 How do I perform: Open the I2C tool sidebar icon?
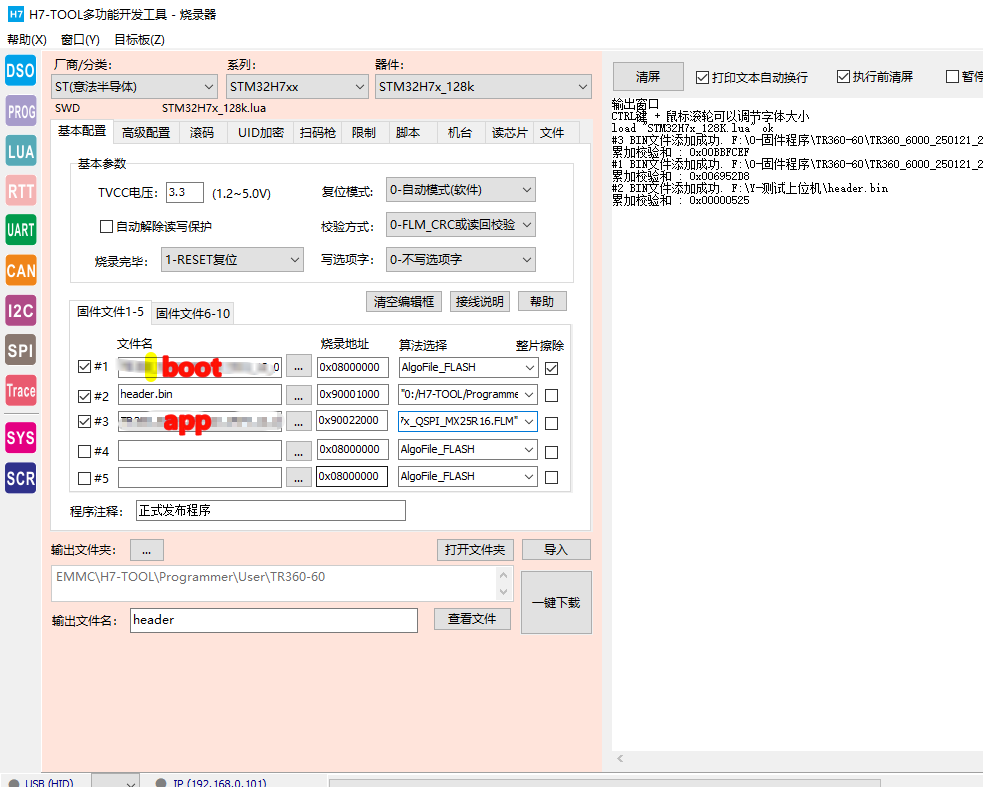21,310
